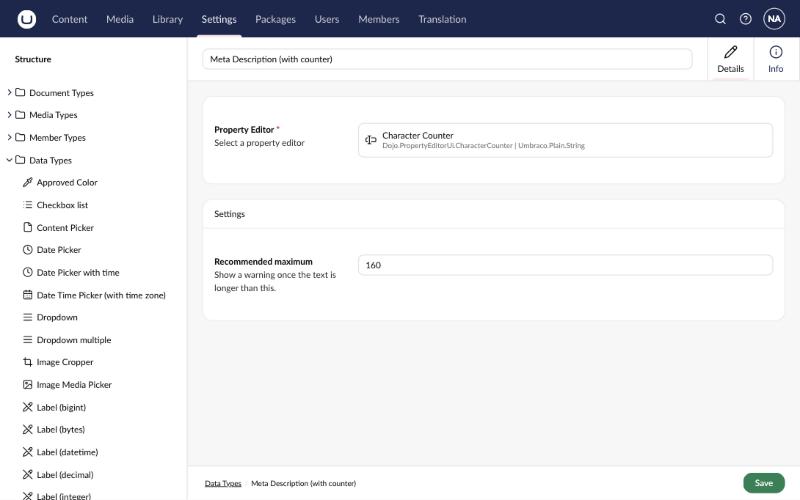Go to the Media section

[120, 19]
